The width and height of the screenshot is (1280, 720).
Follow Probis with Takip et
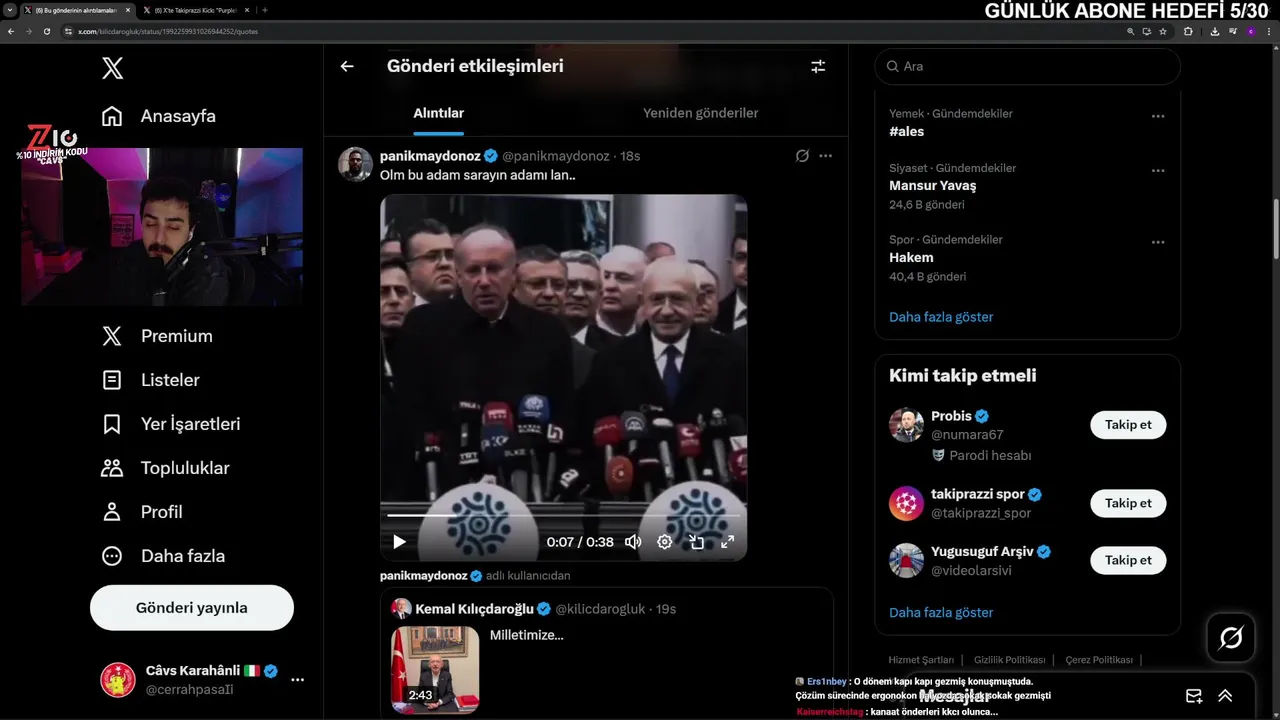click(1128, 425)
